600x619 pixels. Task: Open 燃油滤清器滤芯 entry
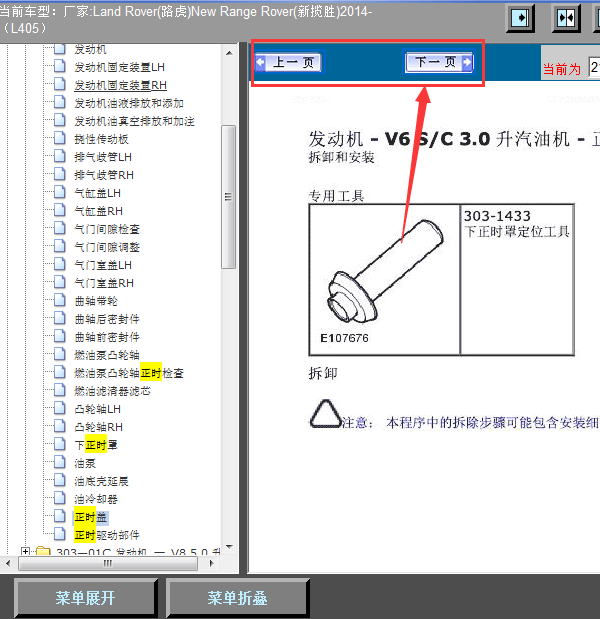112,391
